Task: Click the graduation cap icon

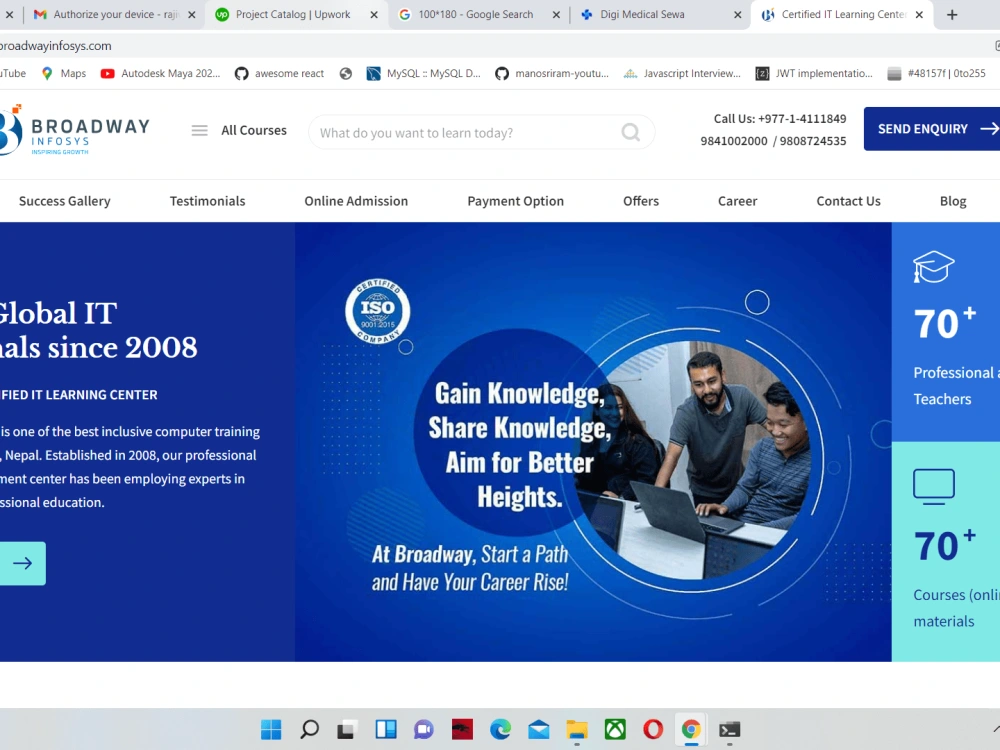Action: click(x=933, y=267)
